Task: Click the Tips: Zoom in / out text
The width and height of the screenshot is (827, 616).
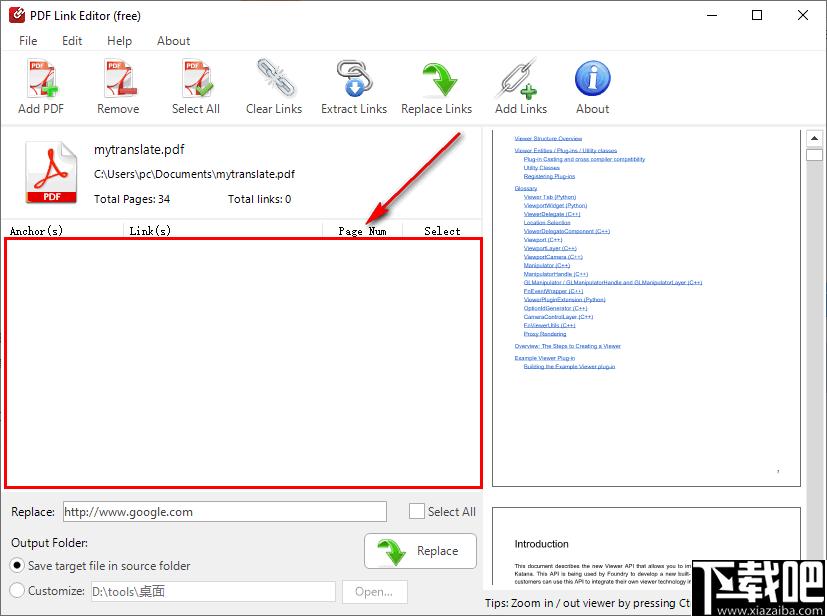Action: pyautogui.click(x=587, y=603)
